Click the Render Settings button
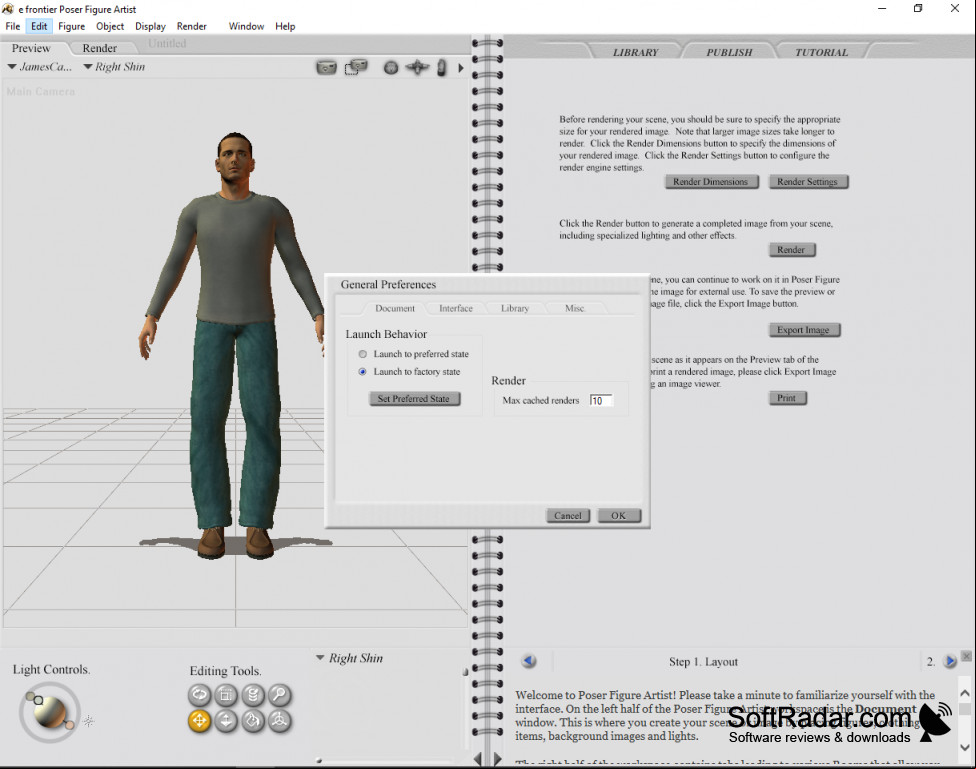 point(808,182)
